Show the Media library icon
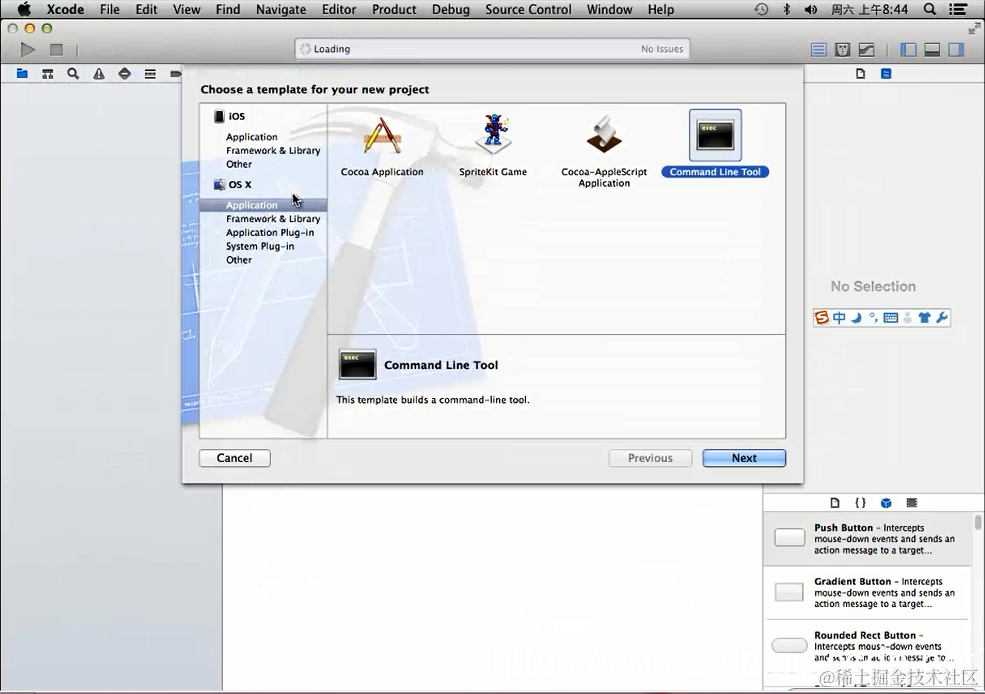 (912, 502)
